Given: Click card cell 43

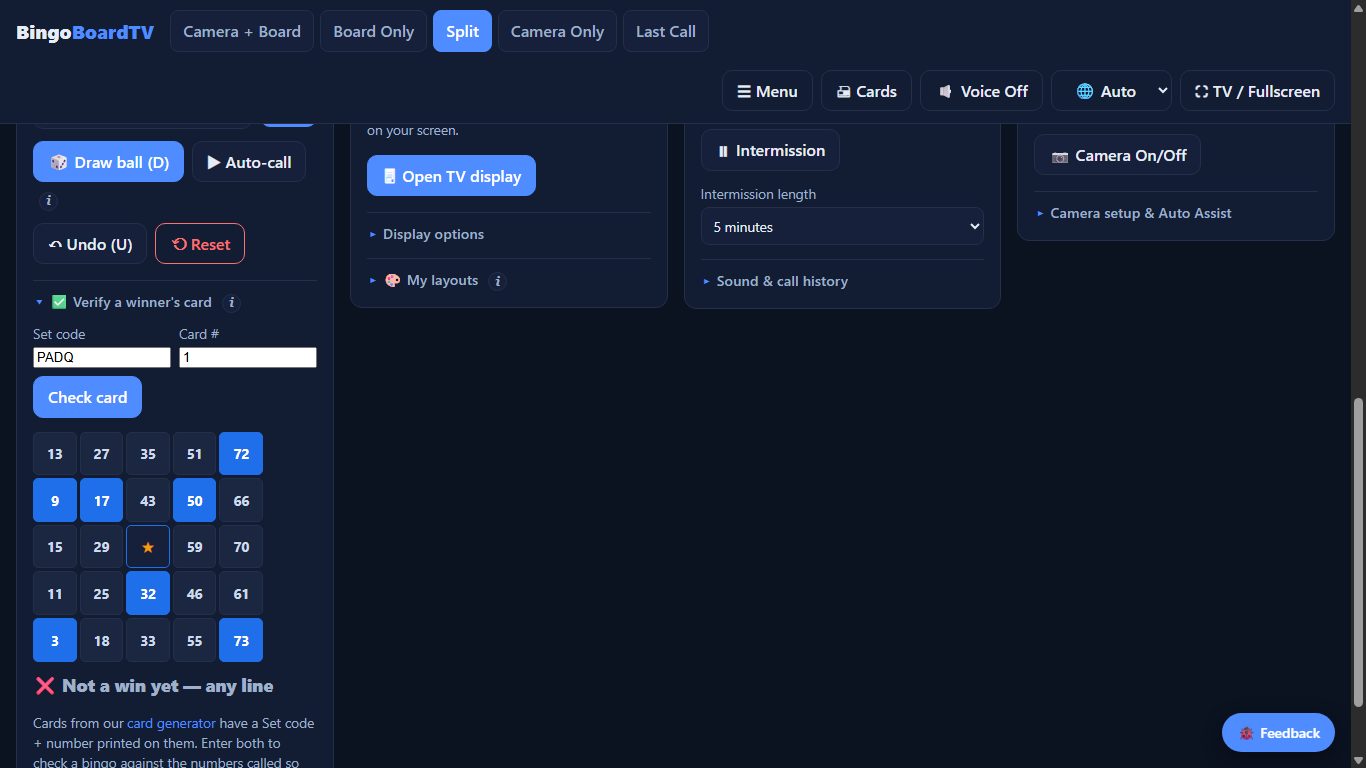Looking at the screenshot, I should tap(148, 500).
